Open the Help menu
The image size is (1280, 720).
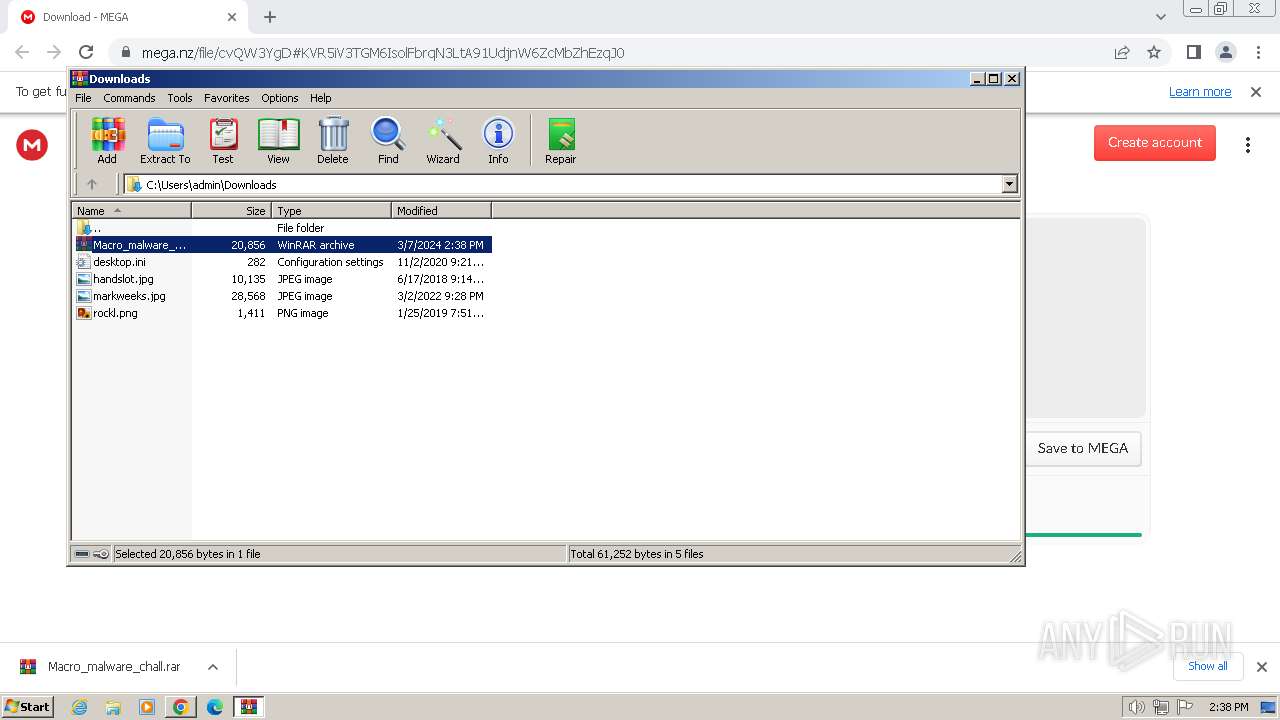[x=320, y=98]
